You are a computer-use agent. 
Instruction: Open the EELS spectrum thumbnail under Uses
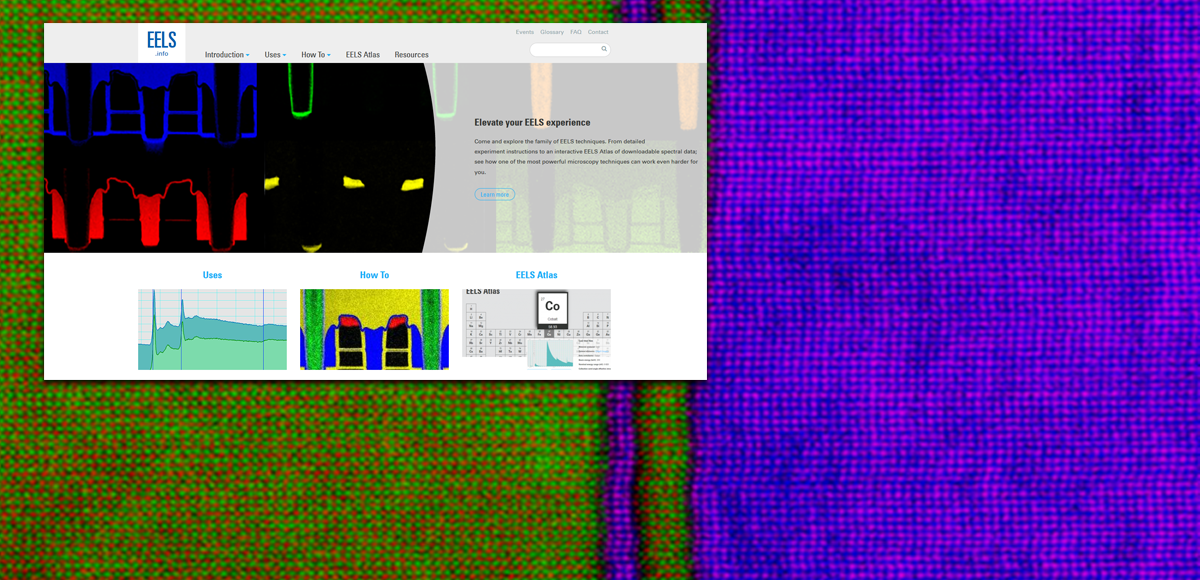(212, 328)
